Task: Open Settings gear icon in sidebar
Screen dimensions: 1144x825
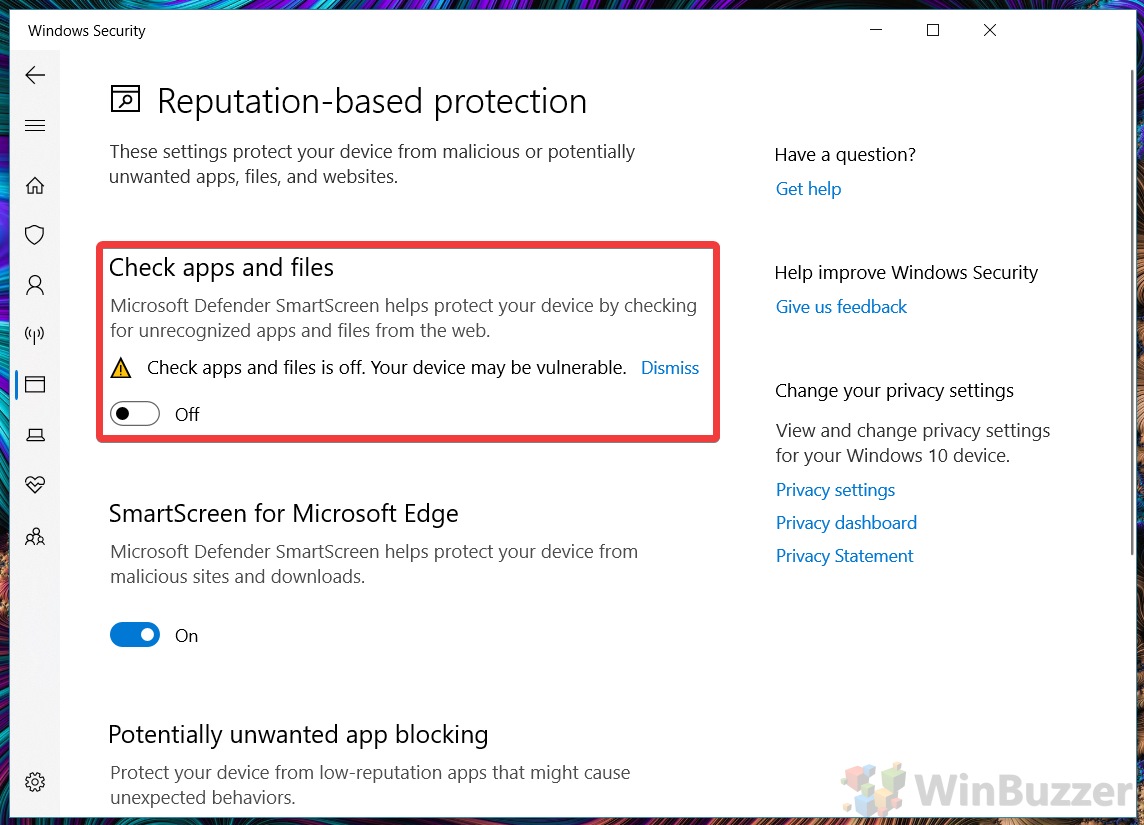Action: (35, 781)
